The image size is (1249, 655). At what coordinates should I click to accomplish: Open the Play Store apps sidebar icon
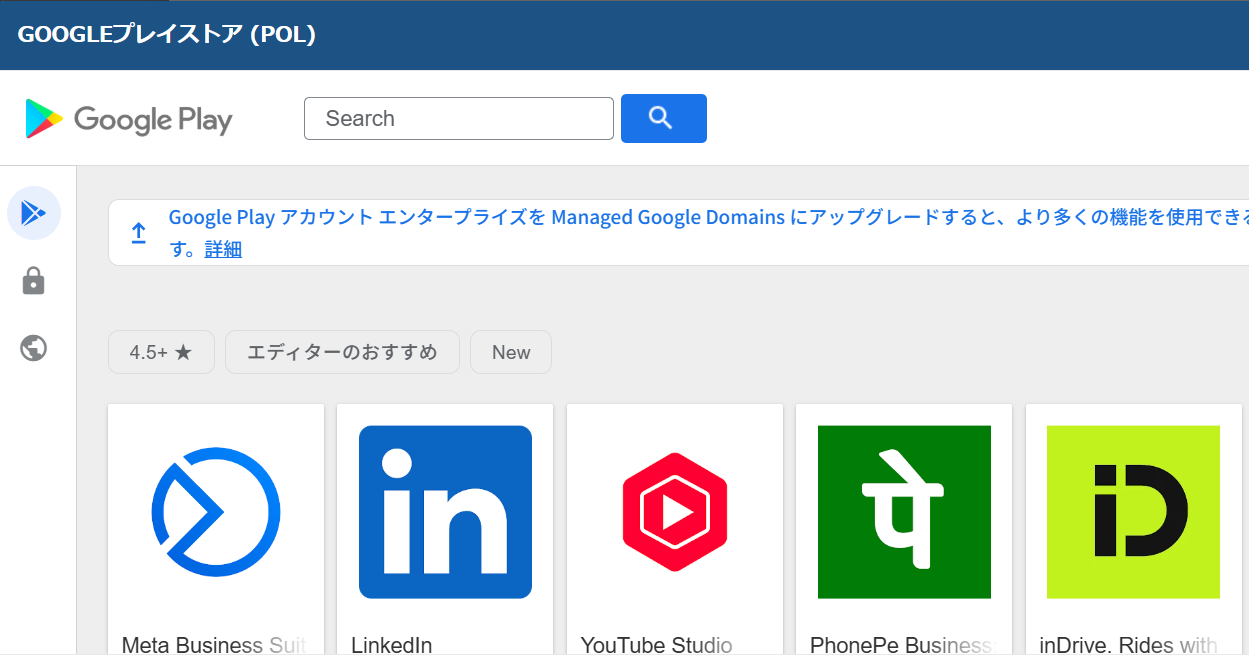coord(34,213)
